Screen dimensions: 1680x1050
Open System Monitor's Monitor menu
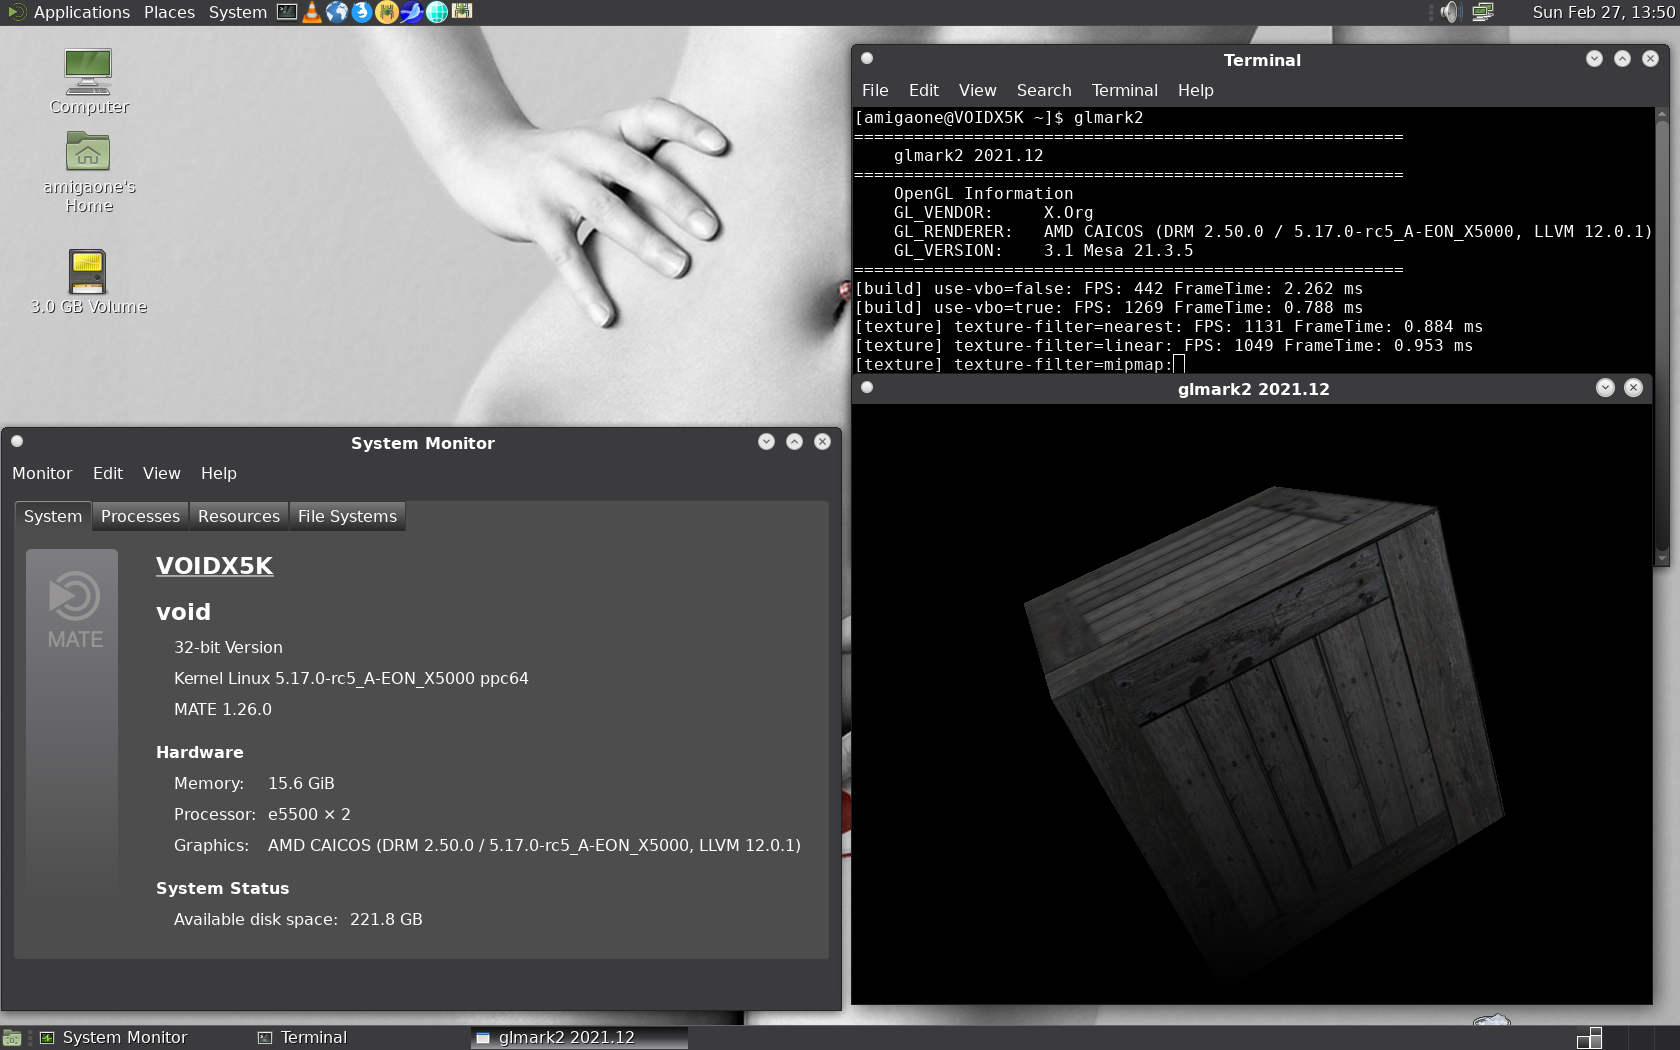(42, 473)
